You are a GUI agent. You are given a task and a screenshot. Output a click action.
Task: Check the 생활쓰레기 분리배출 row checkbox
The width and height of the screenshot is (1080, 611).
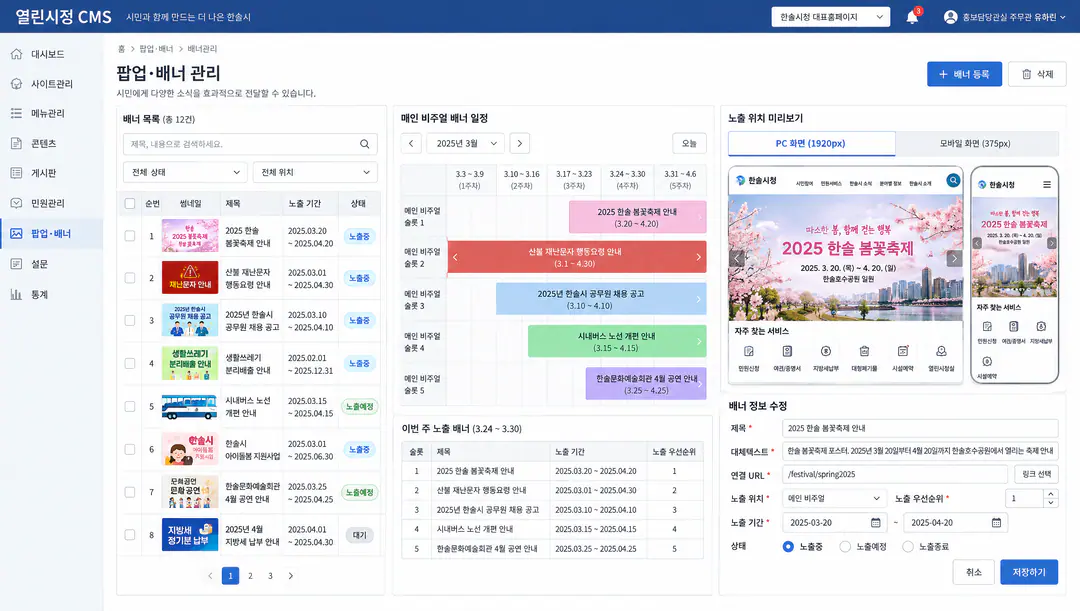(129, 363)
